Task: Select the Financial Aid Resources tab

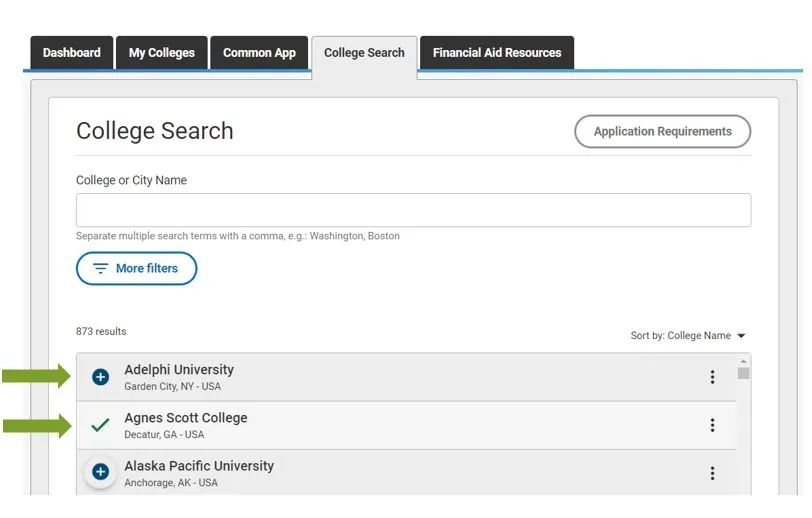Action: 497,53
